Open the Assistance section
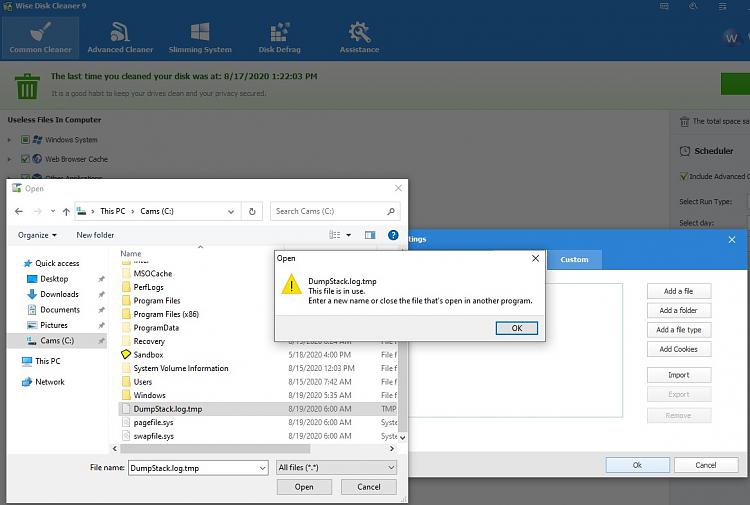Screen dimensions: 750x505 pyautogui.click(x=359, y=37)
